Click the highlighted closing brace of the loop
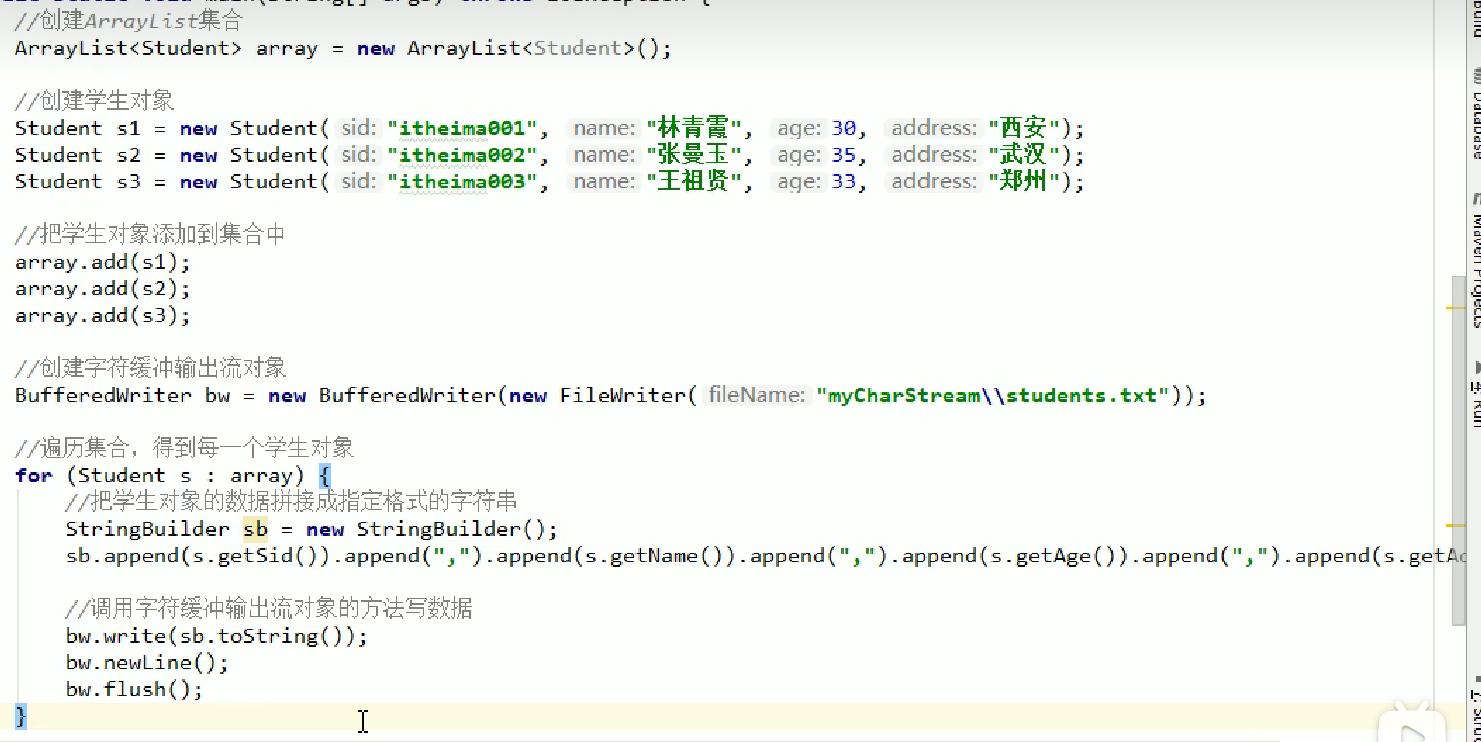1481x742 pixels. click(x=21, y=716)
